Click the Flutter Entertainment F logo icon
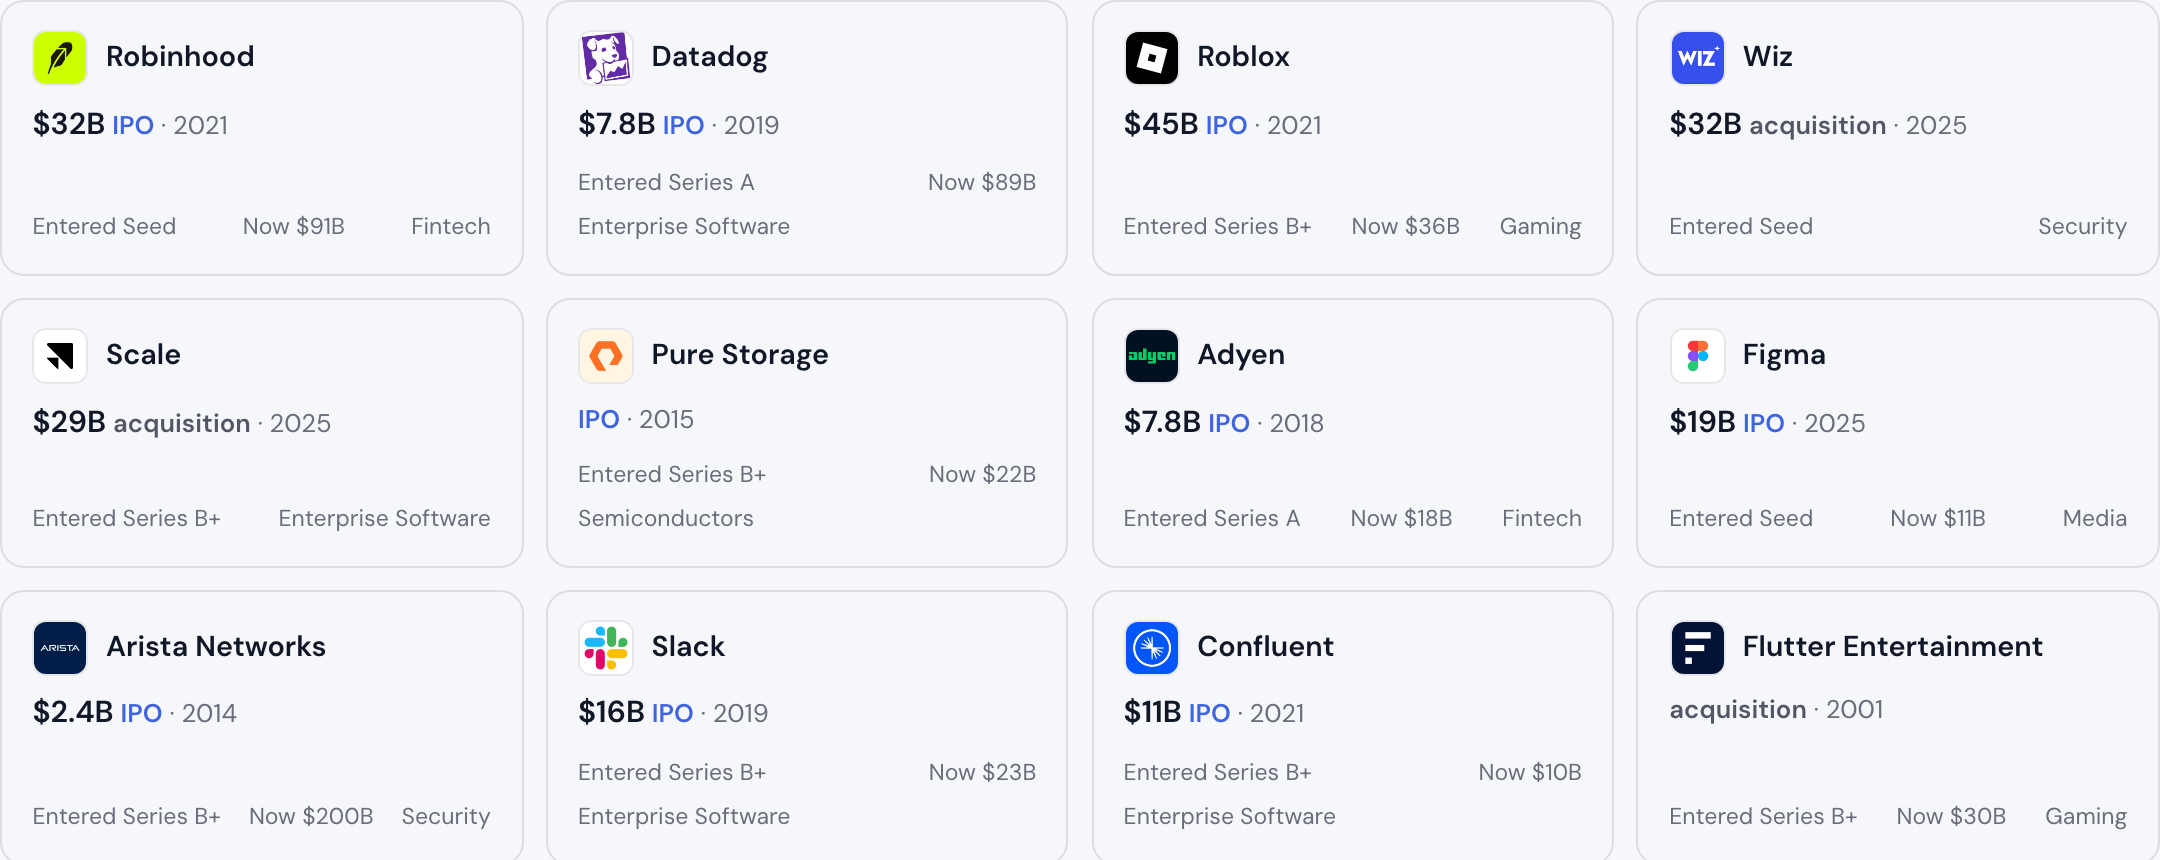 [1698, 647]
